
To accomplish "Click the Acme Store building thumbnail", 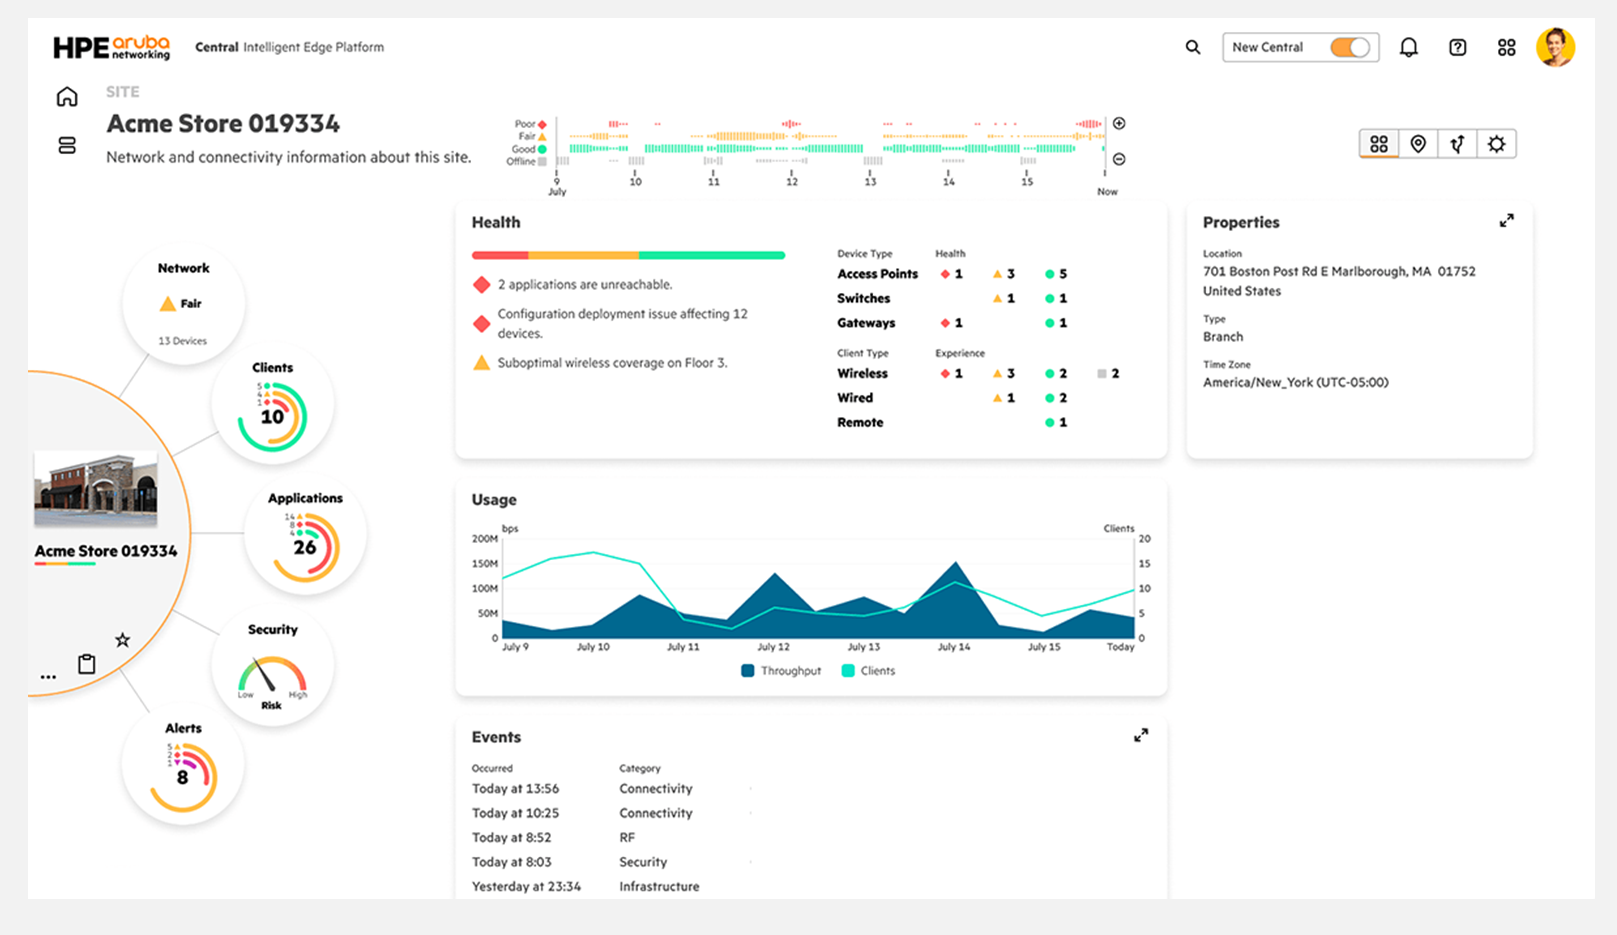I will 95,488.
